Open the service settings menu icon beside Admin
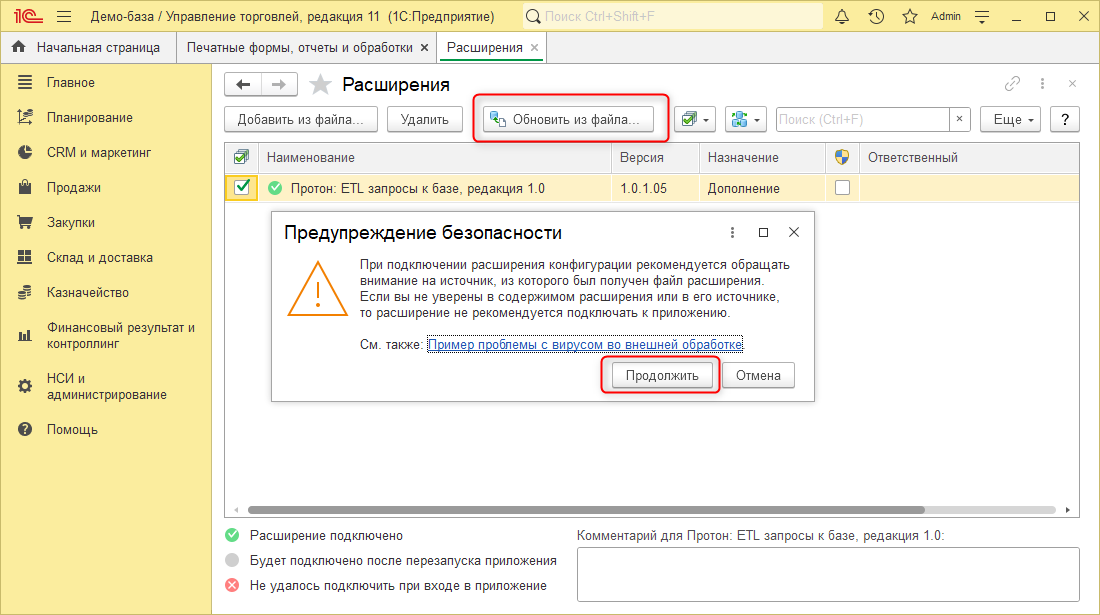Image resolution: width=1100 pixels, height=615 pixels. [982, 17]
